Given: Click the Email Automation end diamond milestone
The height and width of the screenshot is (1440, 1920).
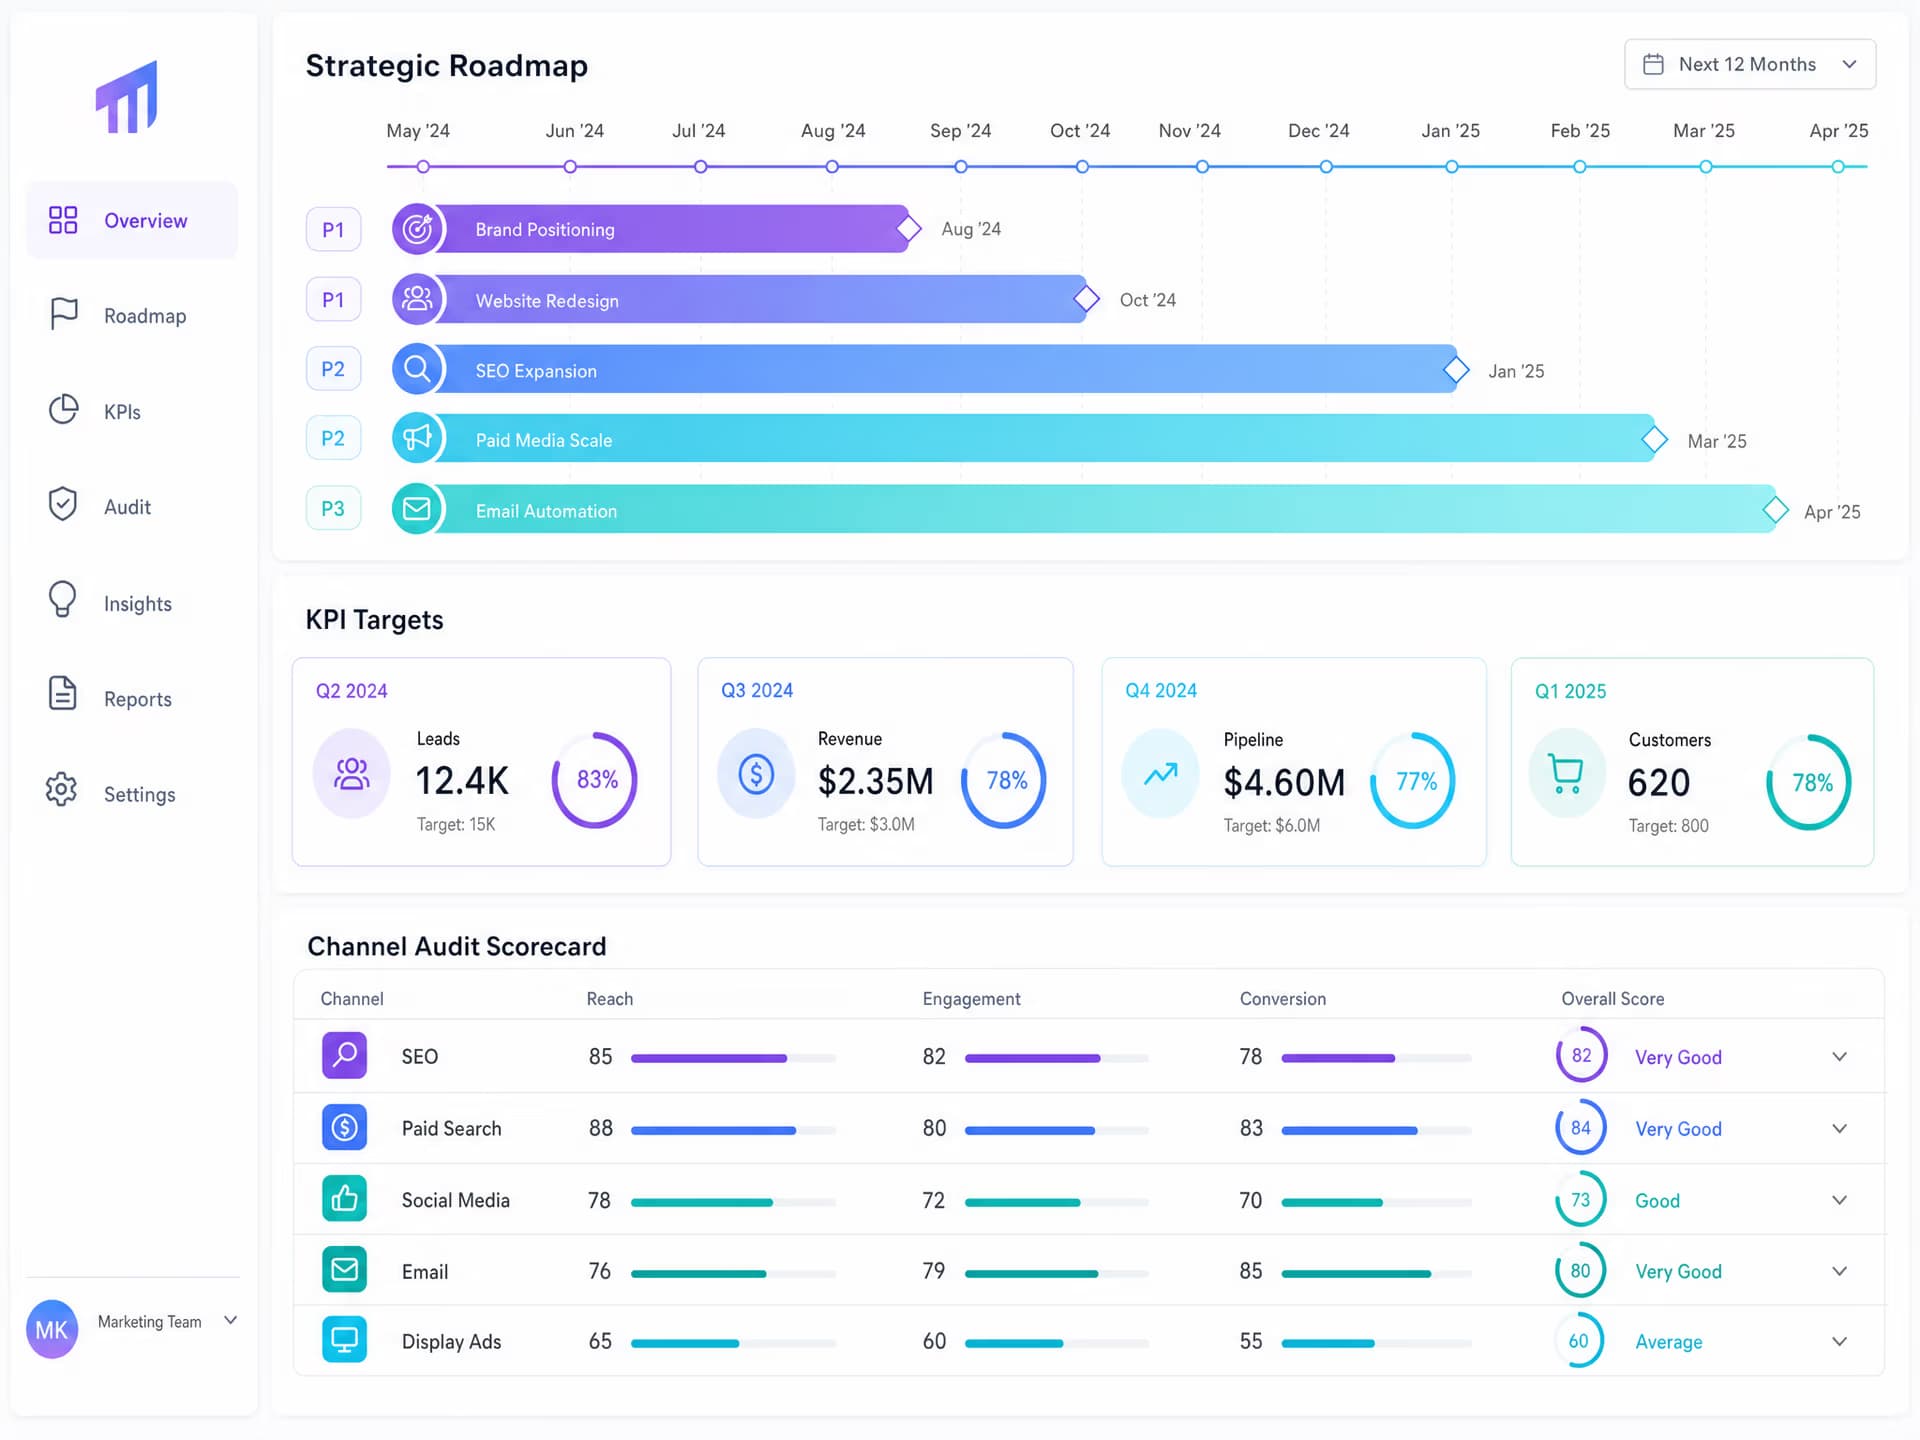Looking at the screenshot, I should click(x=1775, y=509).
